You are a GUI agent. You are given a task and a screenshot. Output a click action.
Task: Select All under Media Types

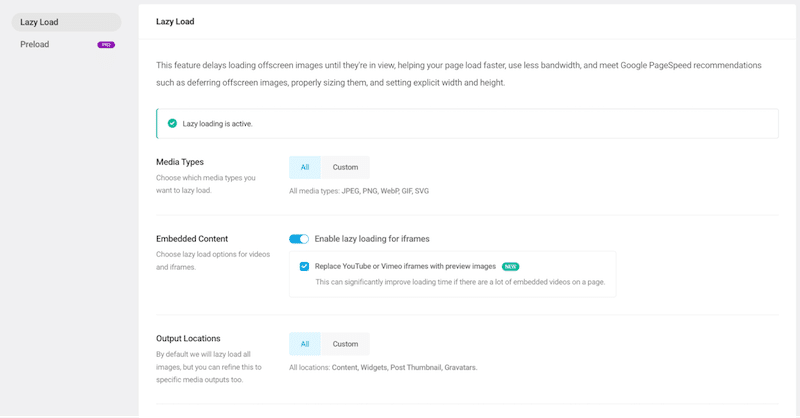click(305, 167)
